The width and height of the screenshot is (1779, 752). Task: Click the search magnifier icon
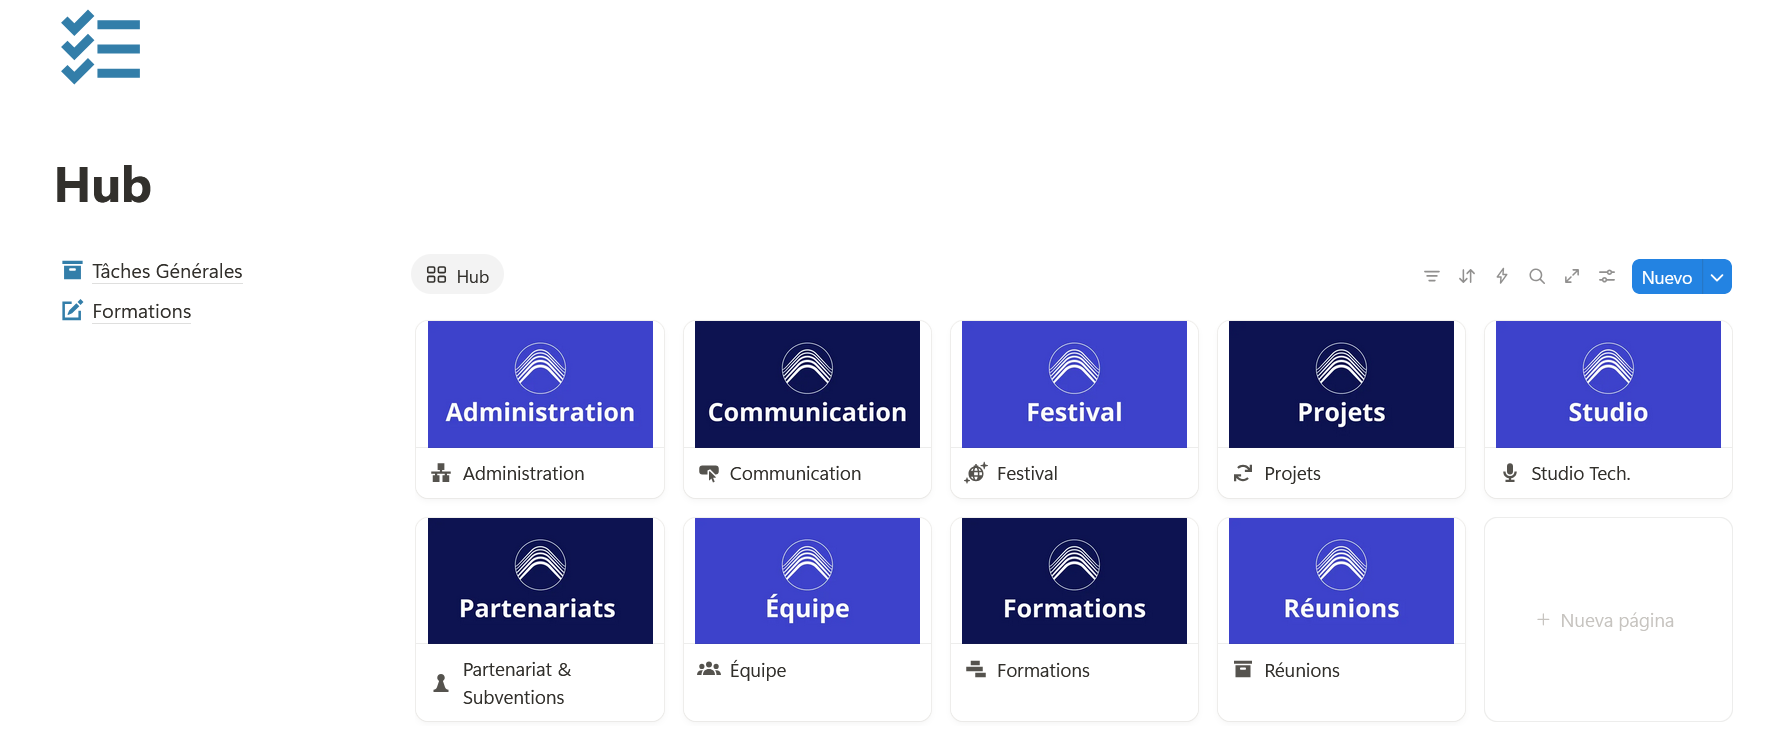point(1537,277)
